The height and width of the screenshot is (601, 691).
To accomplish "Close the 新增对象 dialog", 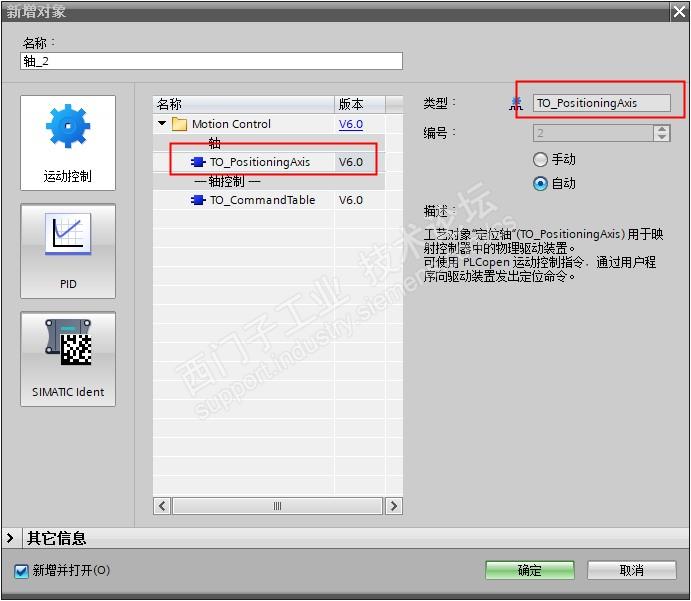I will point(679,11).
